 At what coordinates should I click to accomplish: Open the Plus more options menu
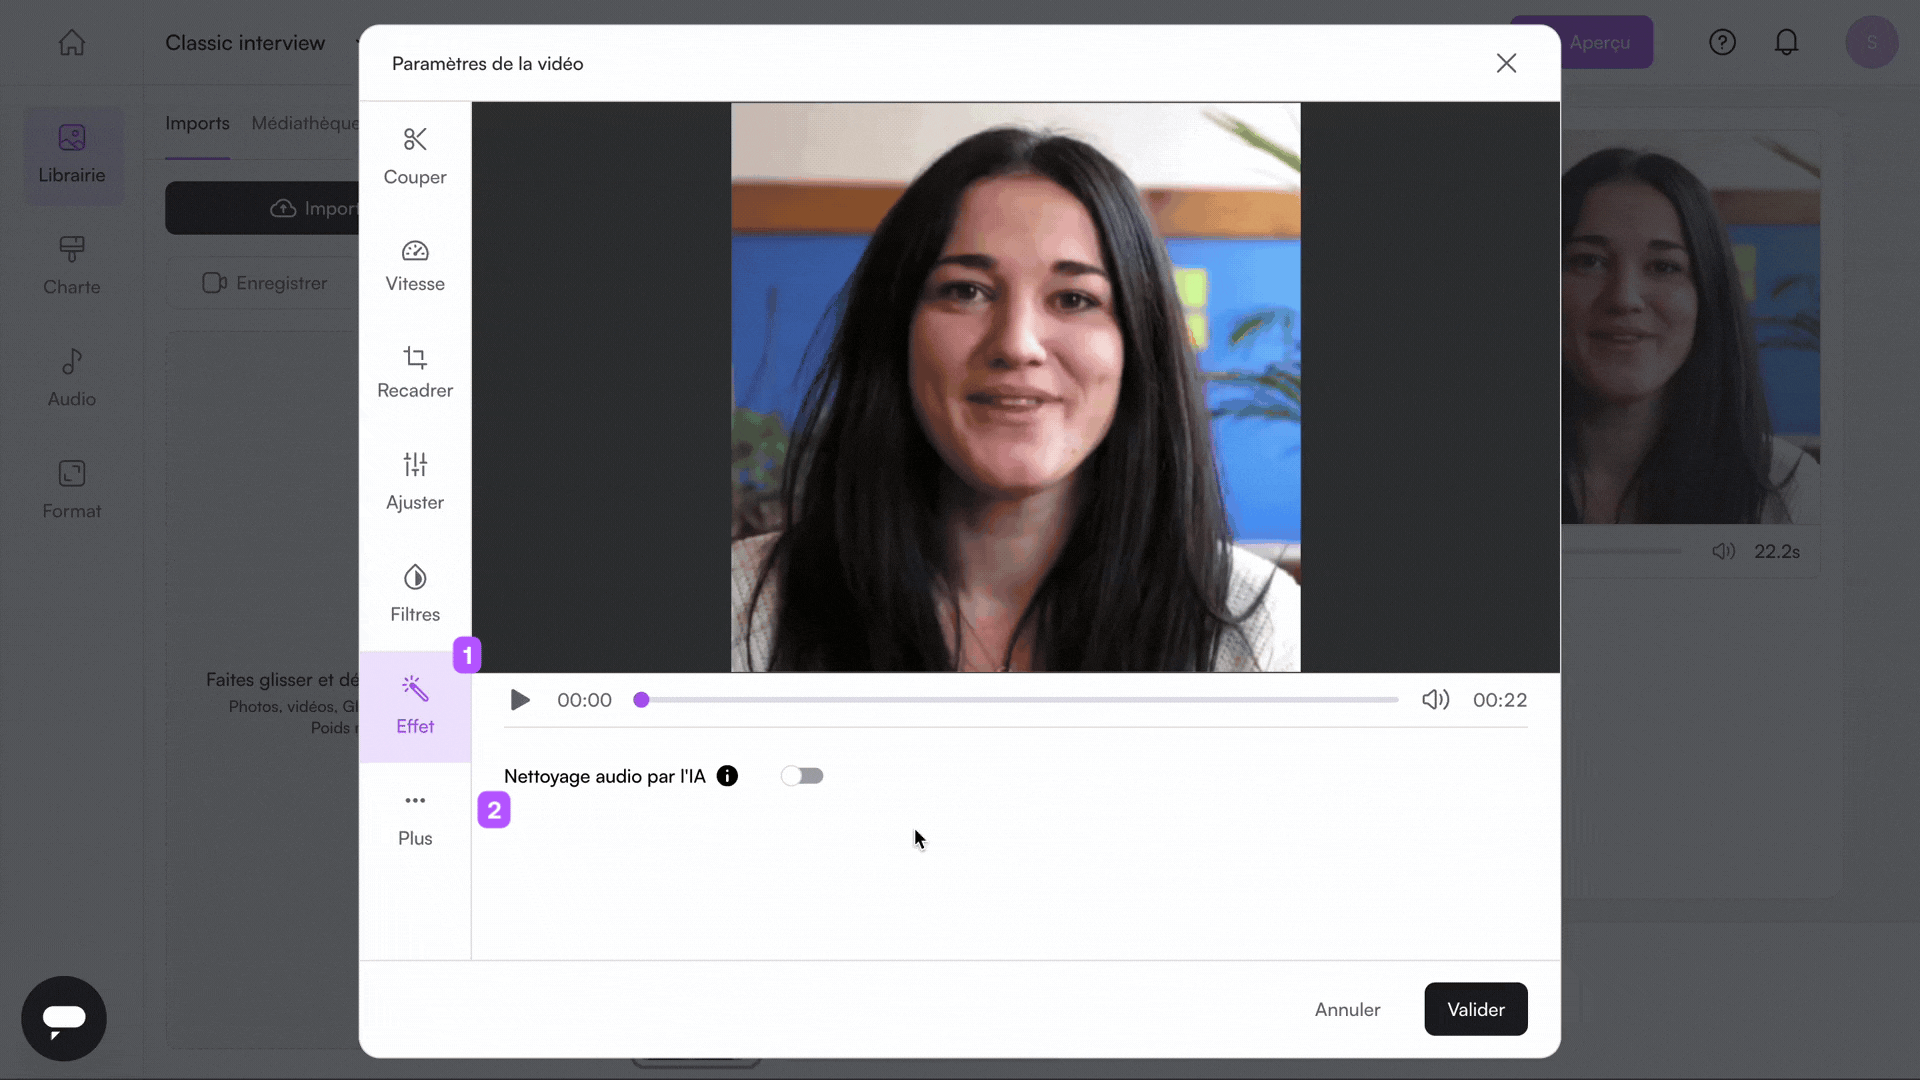pos(415,819)
